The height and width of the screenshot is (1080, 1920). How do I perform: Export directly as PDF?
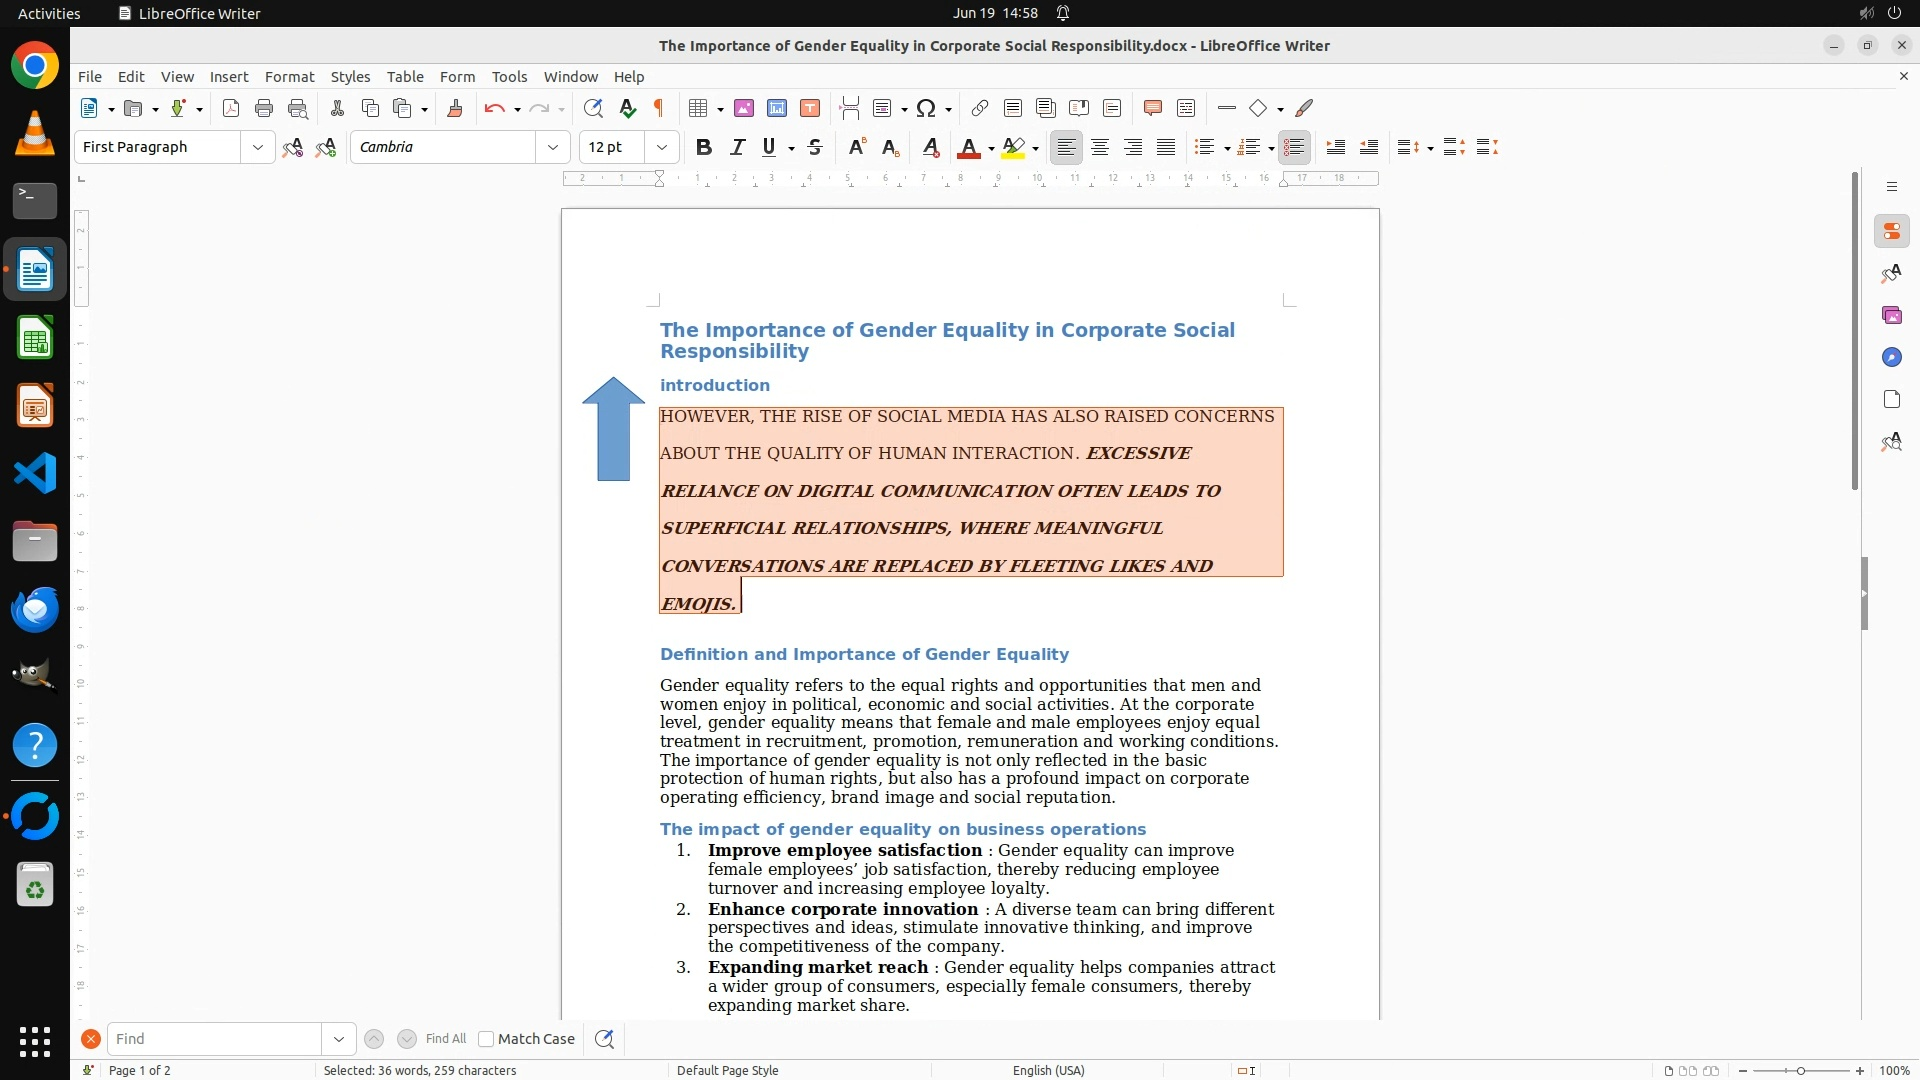point(231,109)
